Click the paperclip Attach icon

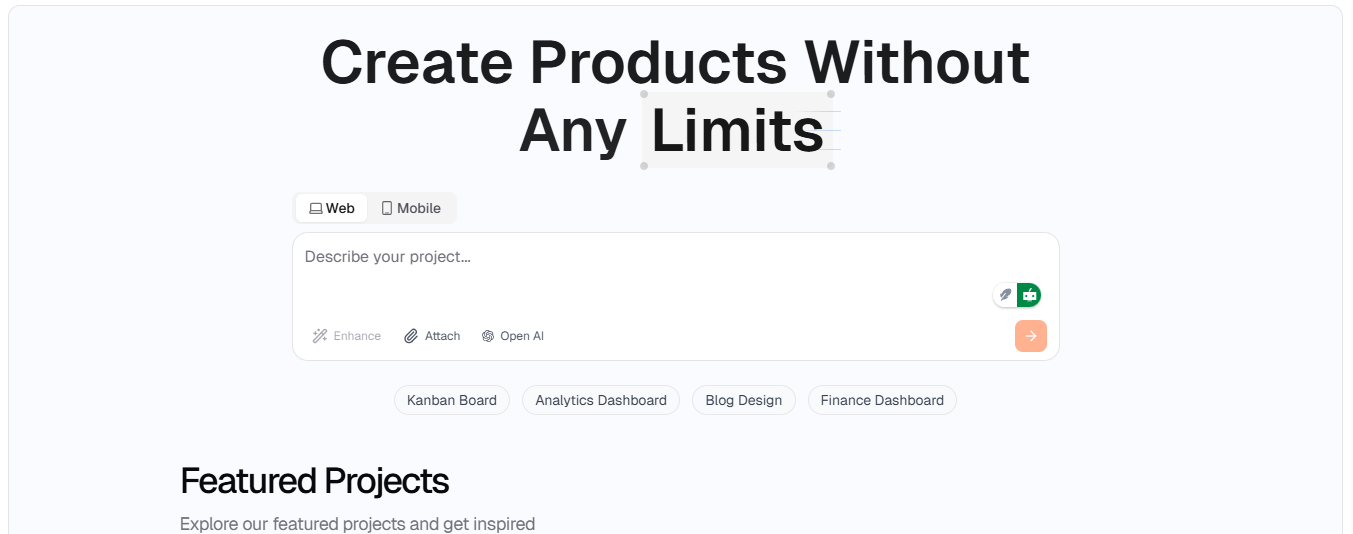coord(411,336)
